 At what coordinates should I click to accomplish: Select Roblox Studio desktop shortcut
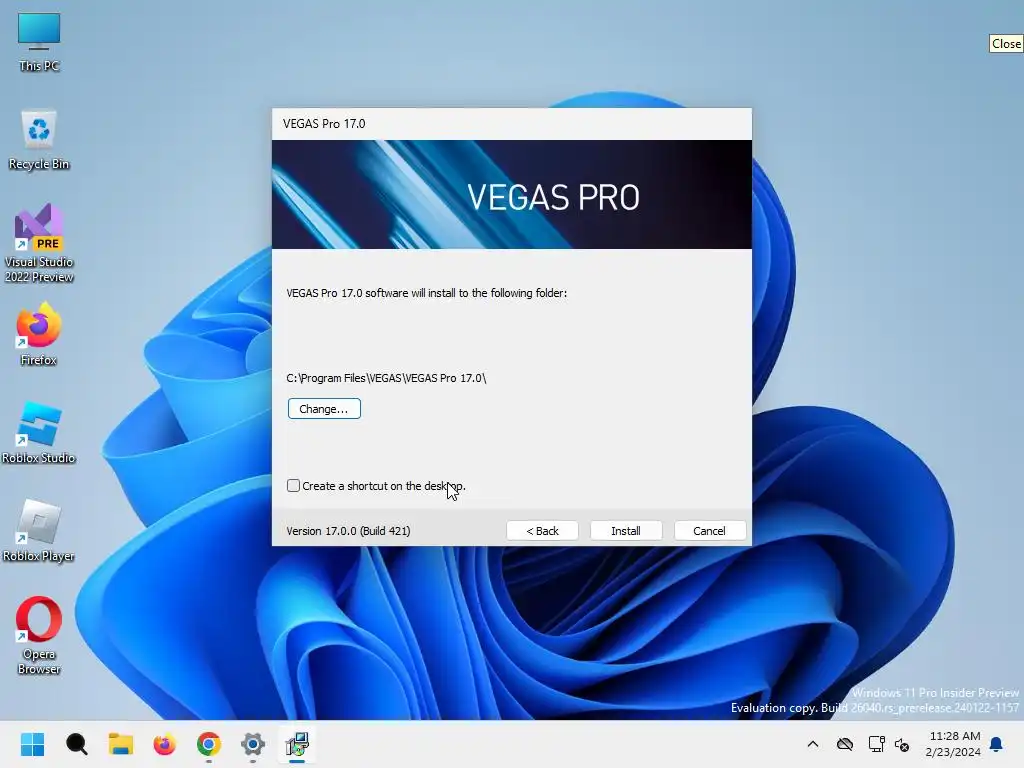[x=39, y=433]
